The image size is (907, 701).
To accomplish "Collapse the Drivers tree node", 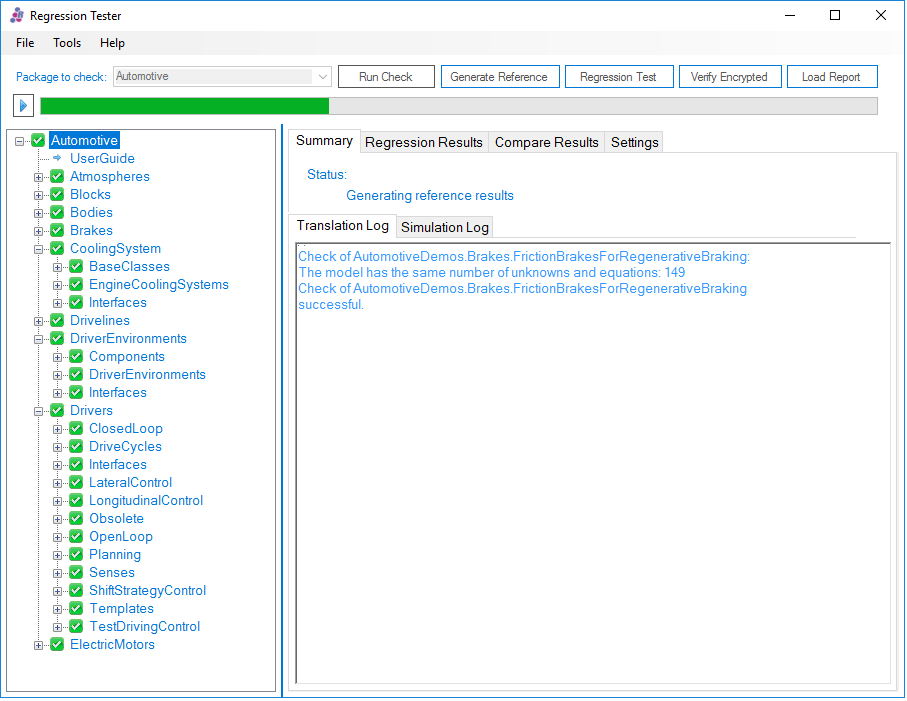I will (x=38, y=411).
